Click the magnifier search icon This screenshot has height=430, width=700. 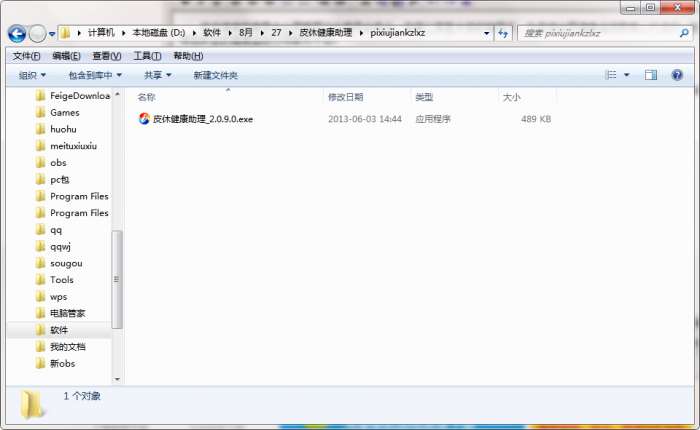tap(684, 33)
